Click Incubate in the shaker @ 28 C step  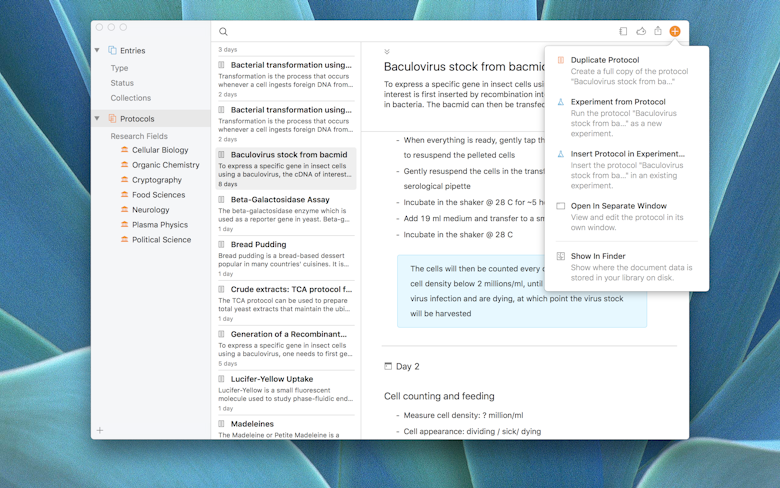[x=458, y=234]
